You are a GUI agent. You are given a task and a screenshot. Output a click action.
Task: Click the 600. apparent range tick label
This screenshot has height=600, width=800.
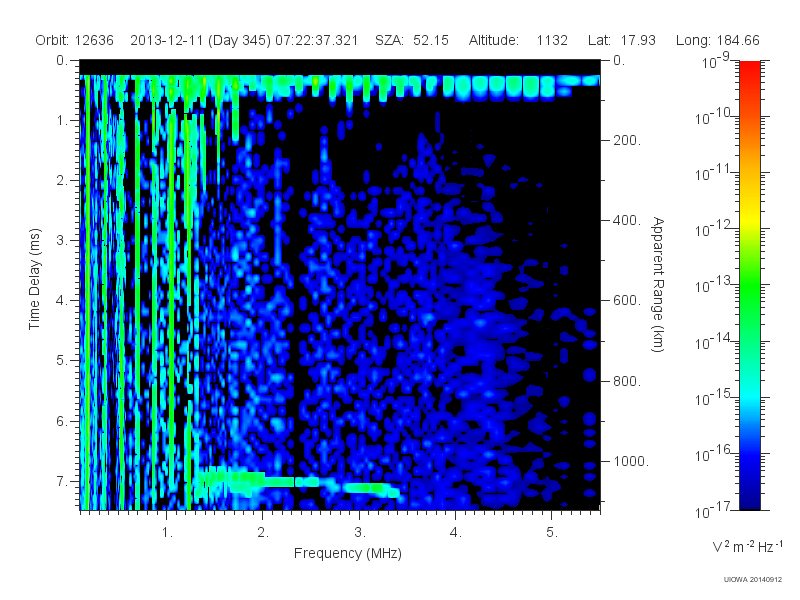coord(627,301)
